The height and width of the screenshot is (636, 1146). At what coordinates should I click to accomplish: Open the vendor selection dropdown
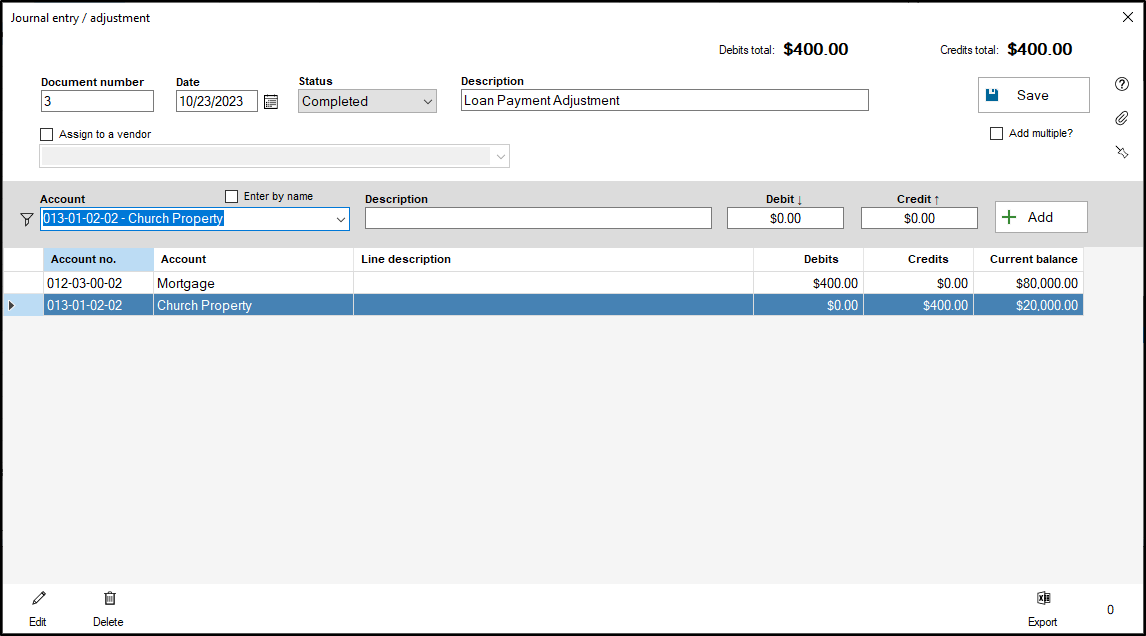click(x=500, y=156)
